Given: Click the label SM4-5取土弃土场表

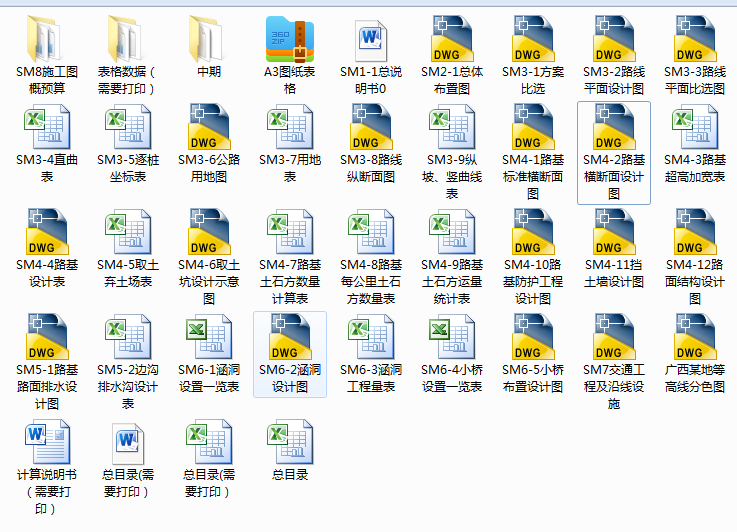Looking at the screenshot, I should coord(127,273).
